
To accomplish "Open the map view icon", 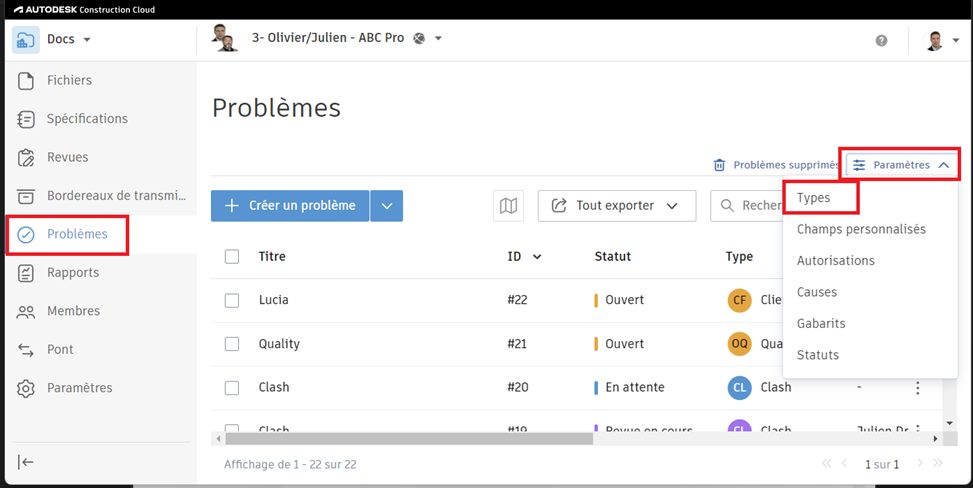I will point(509,206).
